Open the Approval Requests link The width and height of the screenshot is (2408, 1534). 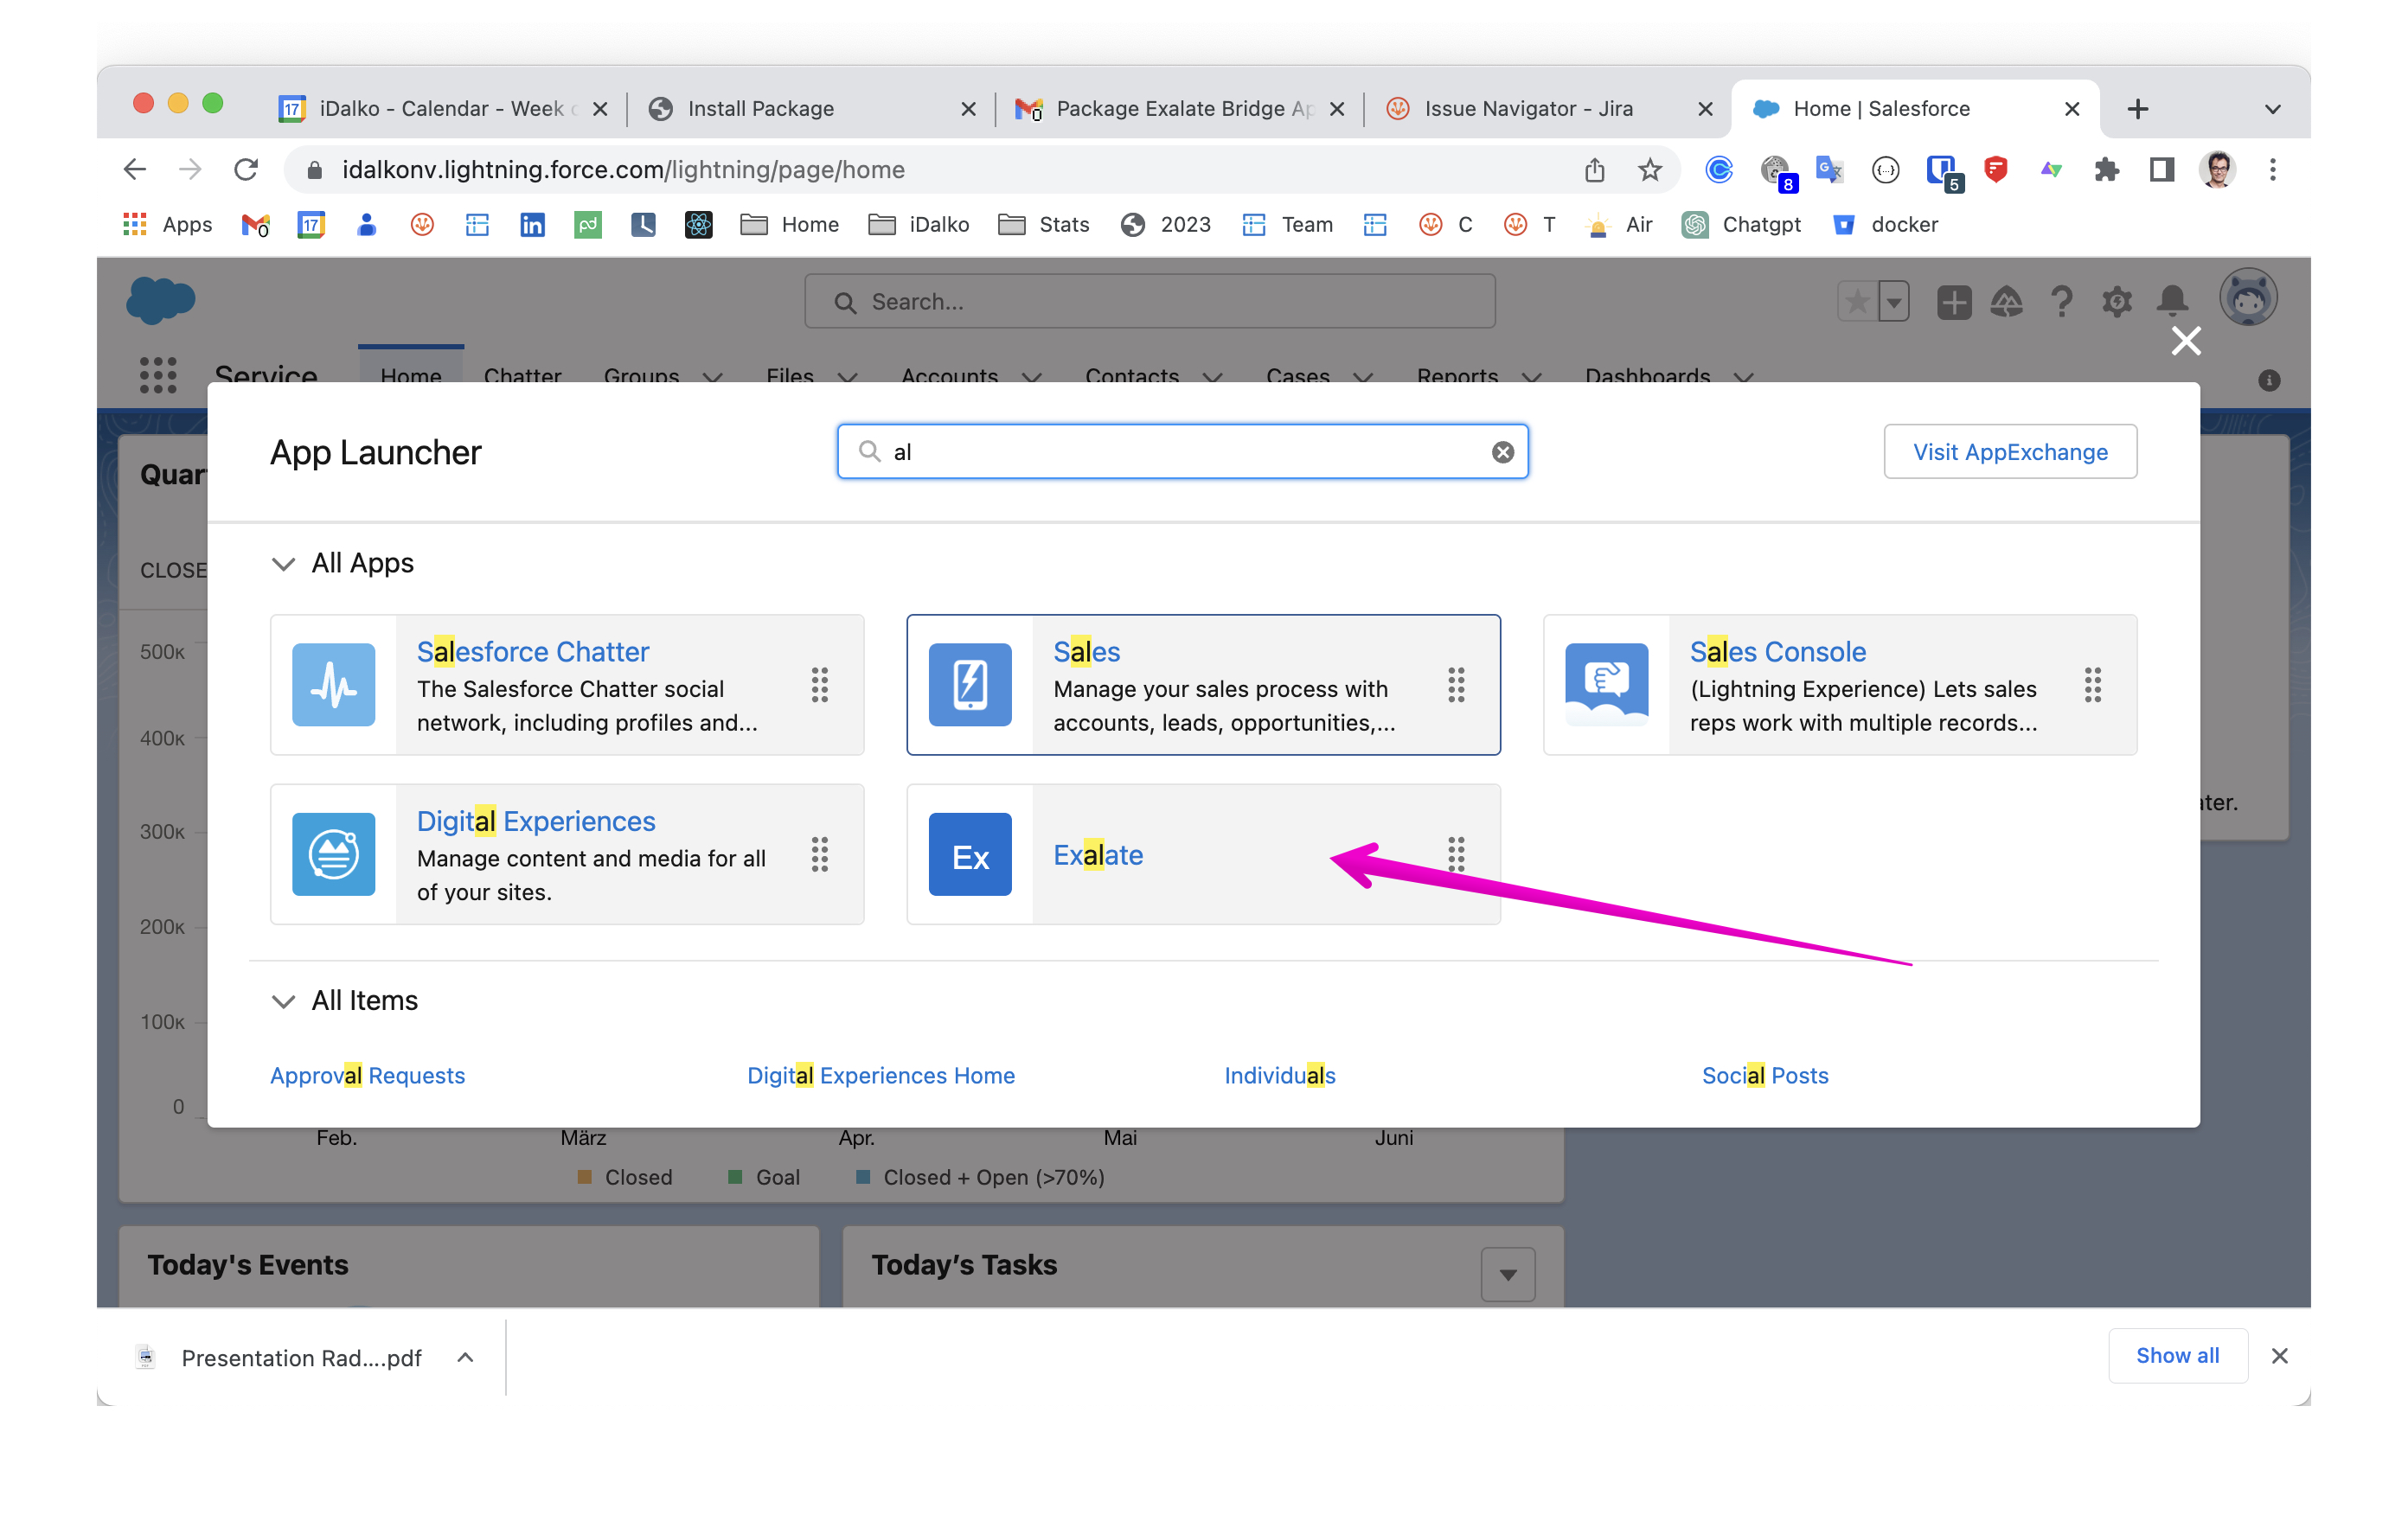367,1075
